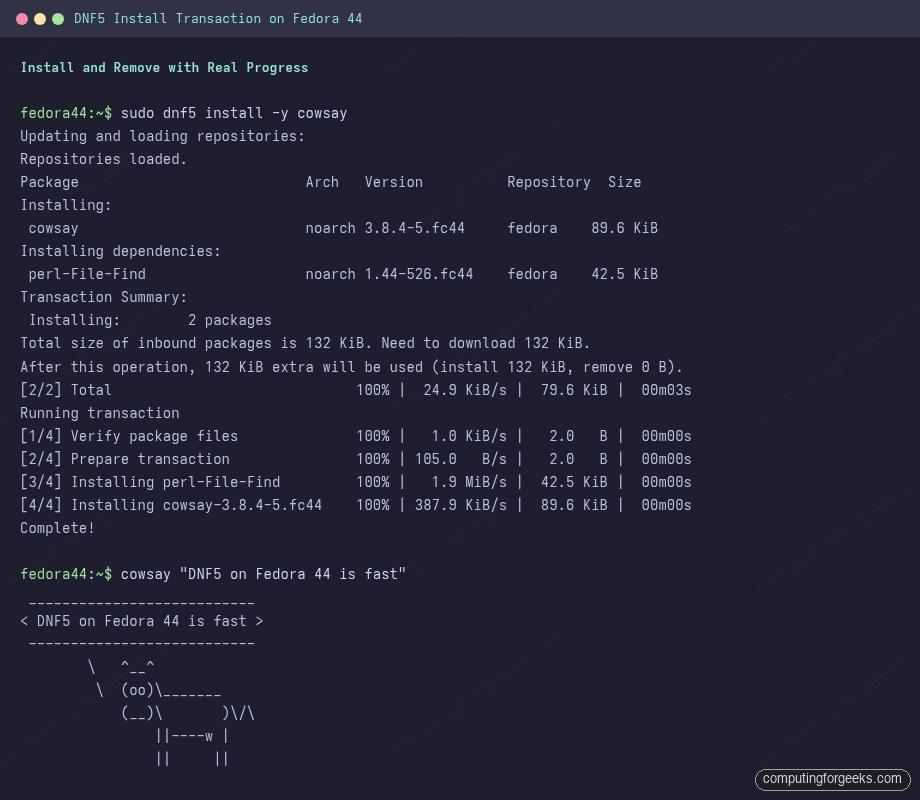Click '[3/4] Installing perl-File-Find'
This screenshot has height=800, width=920.
pyautogui.click(x=150, y=482)
